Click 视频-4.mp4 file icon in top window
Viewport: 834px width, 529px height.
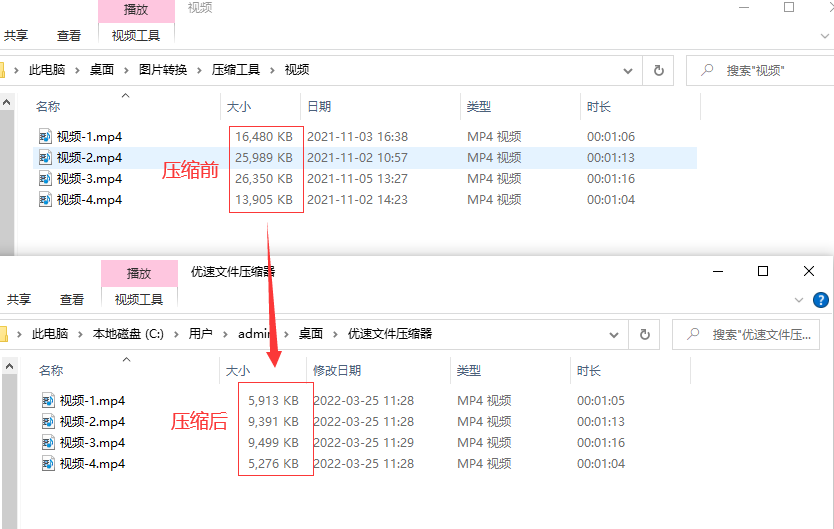[x=45, y=200]
